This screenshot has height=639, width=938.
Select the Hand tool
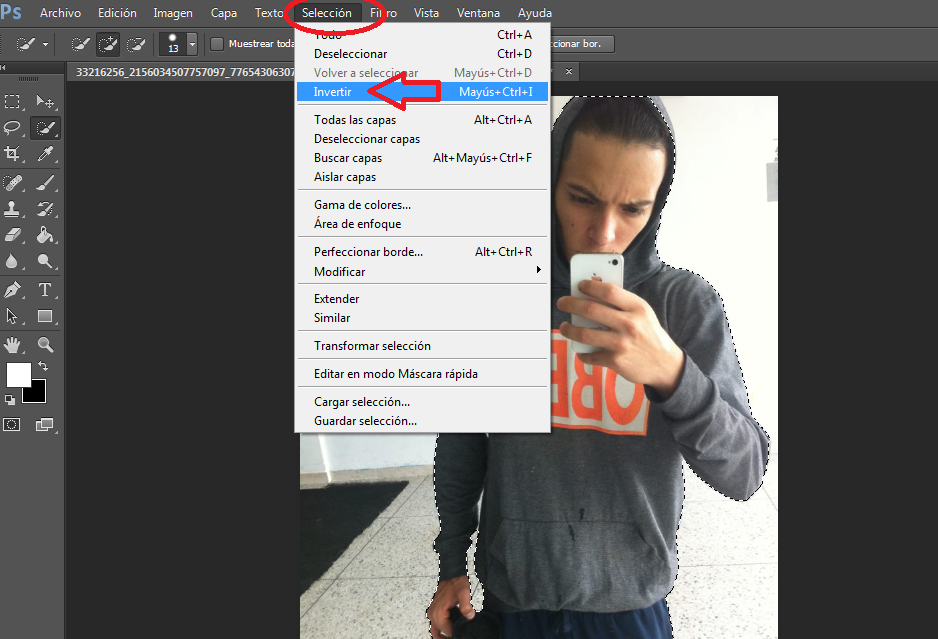12,345
